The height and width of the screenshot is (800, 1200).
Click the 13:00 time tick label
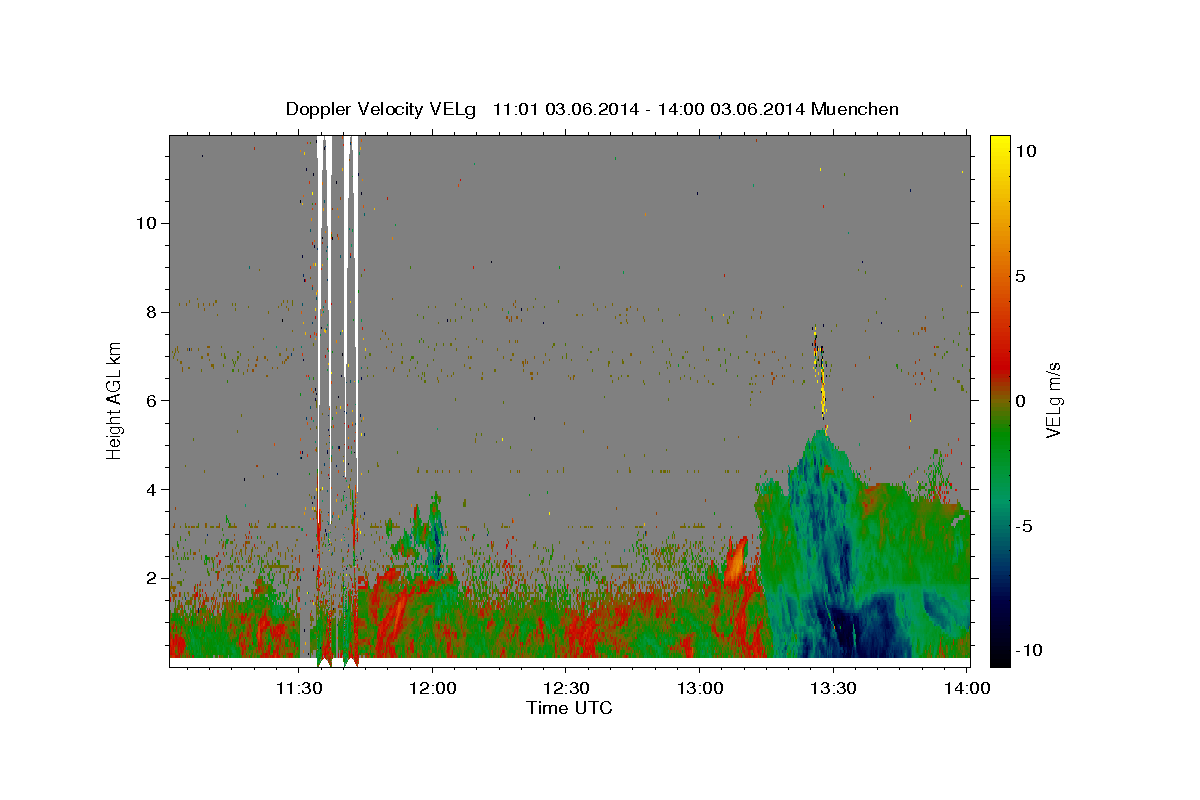click(698, 688)
